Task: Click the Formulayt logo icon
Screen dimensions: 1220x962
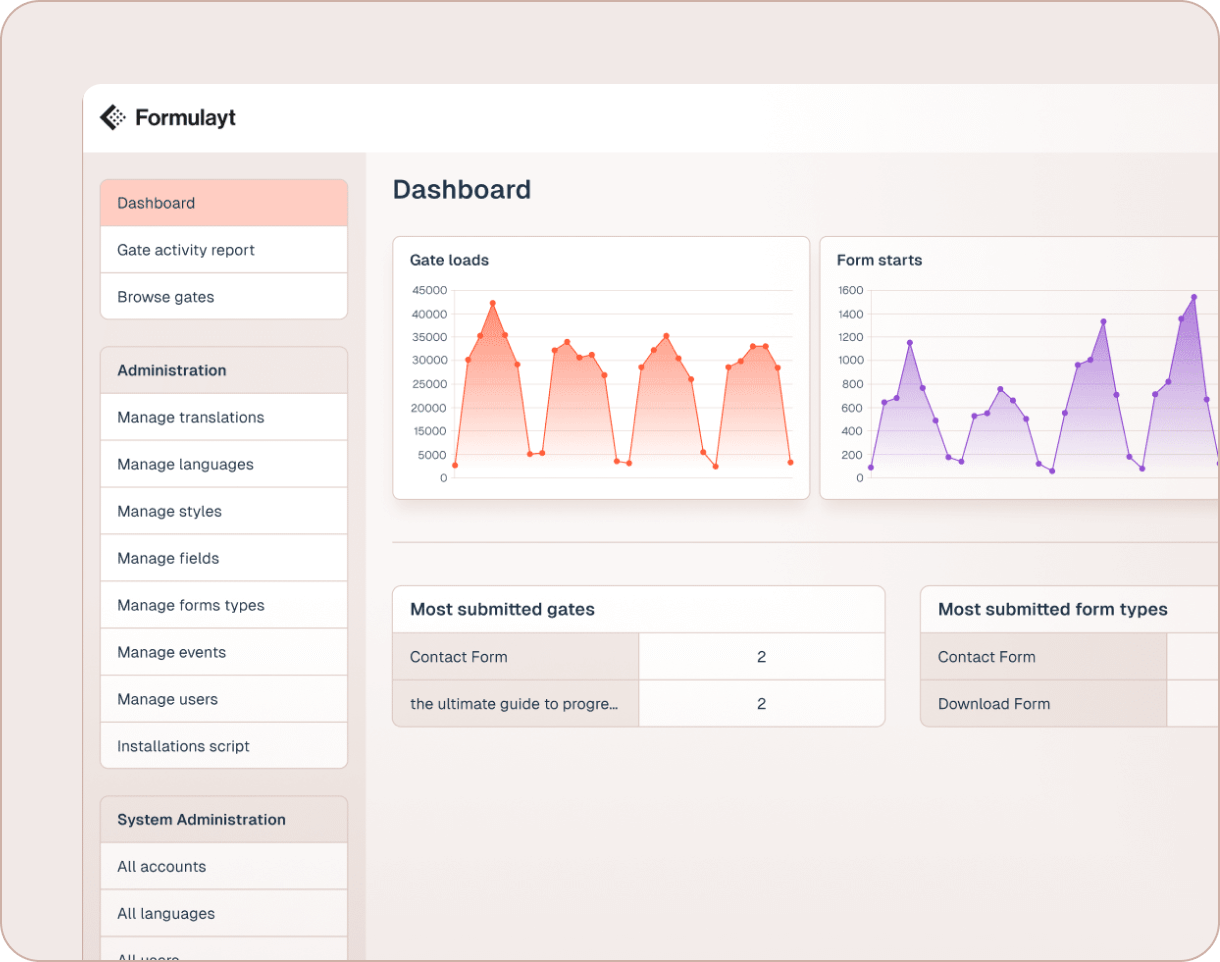Action: [113, 118]
